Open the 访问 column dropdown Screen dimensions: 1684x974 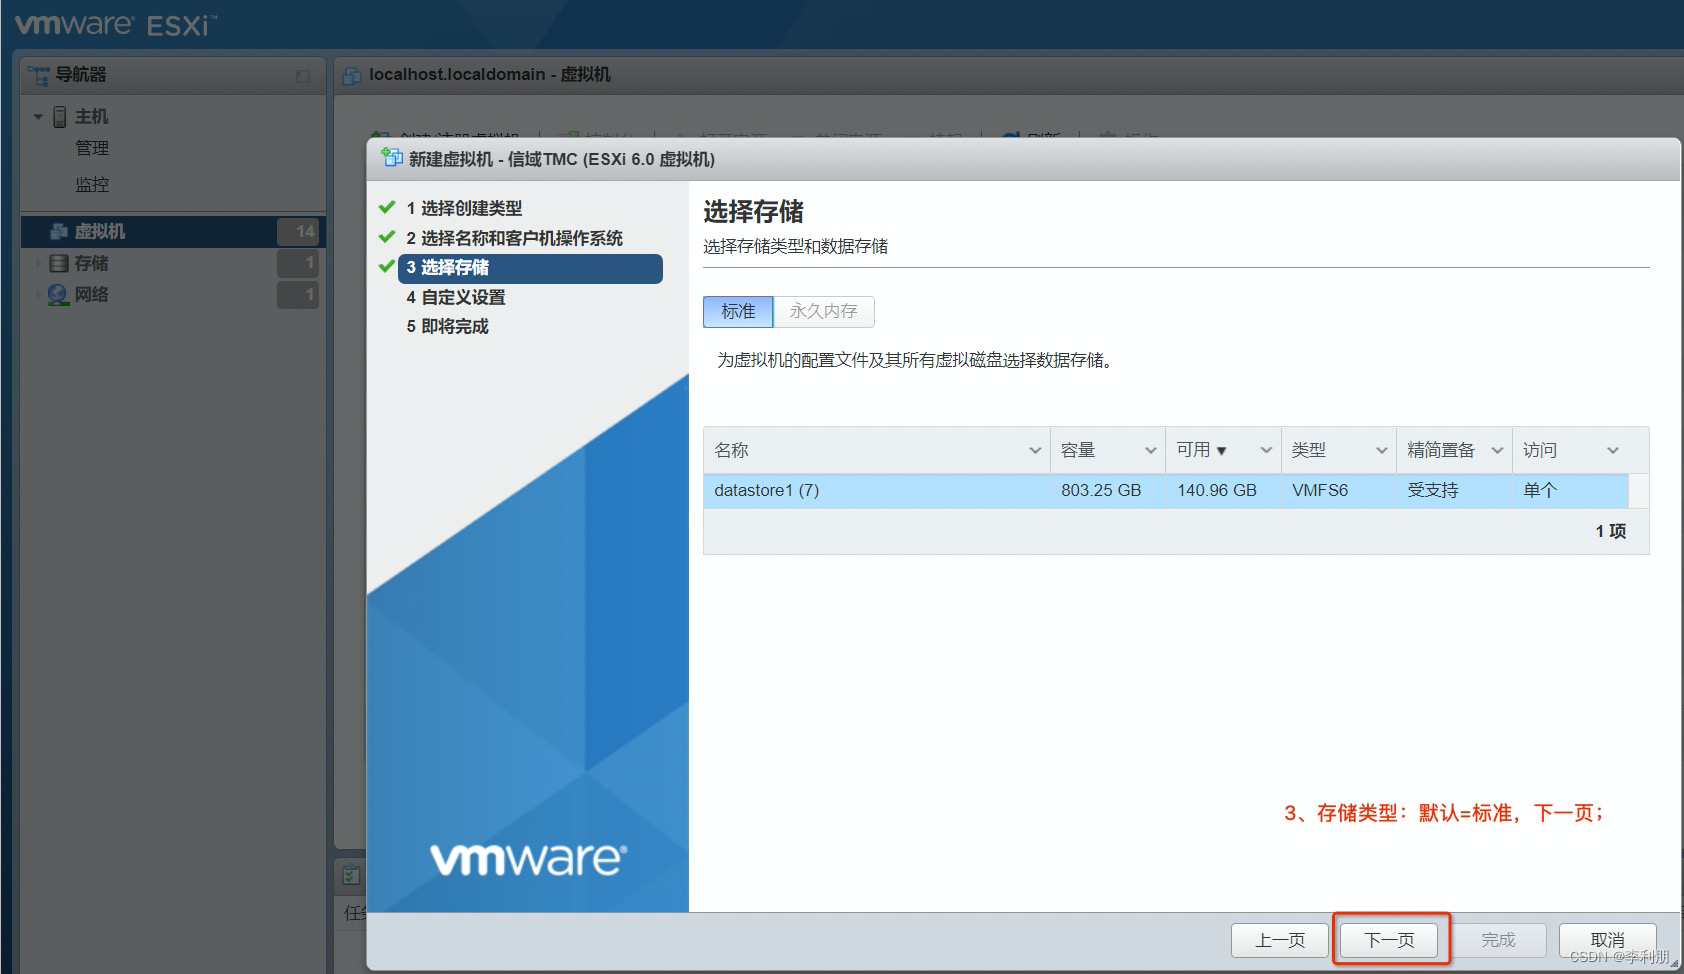click(x=1612, y=451)
